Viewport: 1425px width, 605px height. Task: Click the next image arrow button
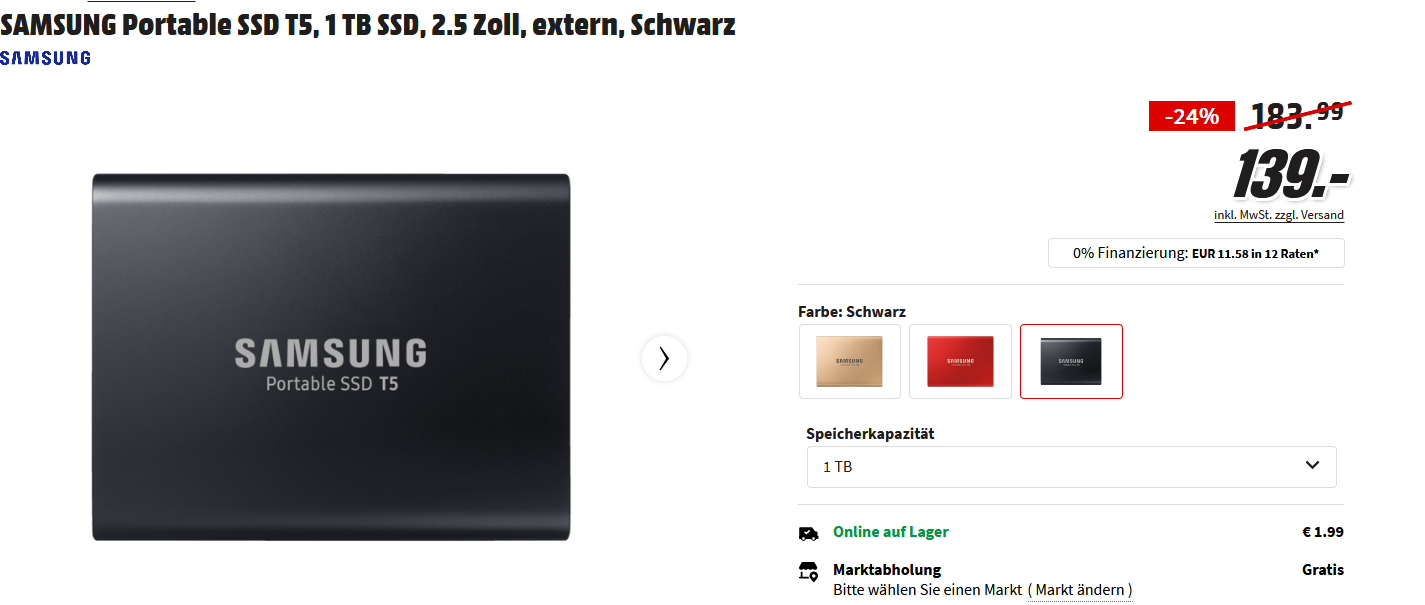coord(664,358)
